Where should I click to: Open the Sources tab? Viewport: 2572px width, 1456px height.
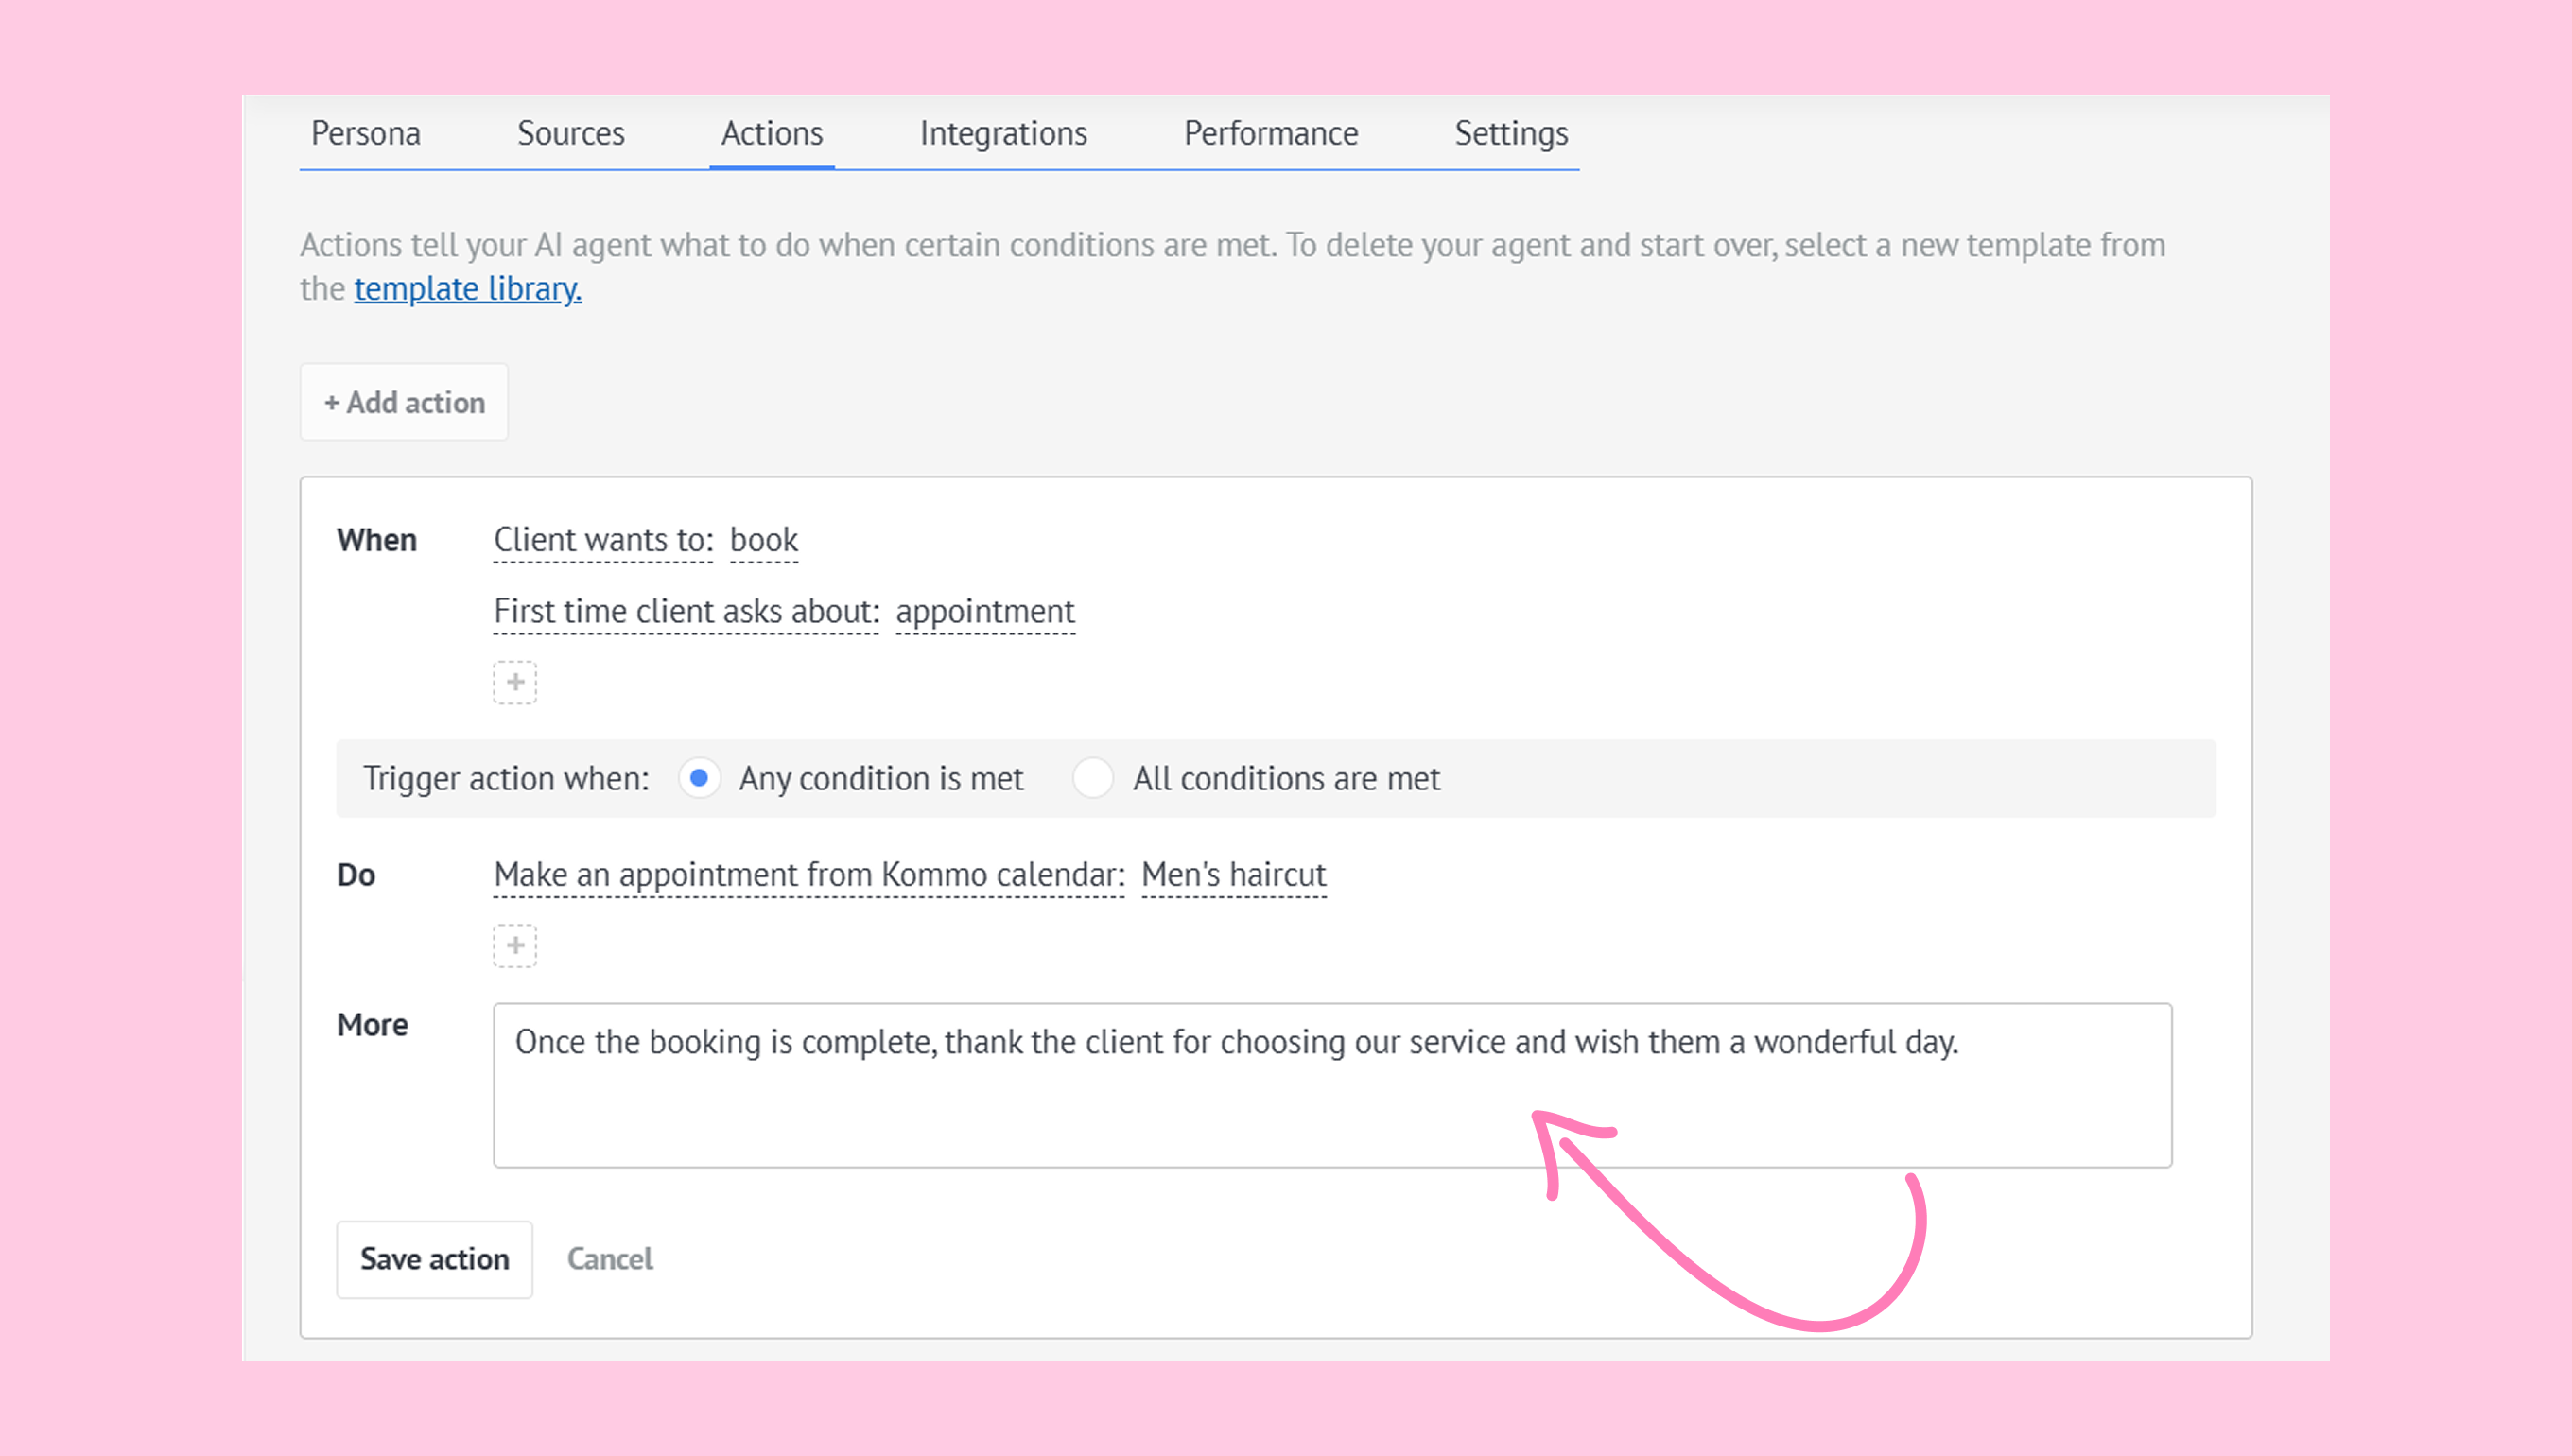(x=571, y=134)
